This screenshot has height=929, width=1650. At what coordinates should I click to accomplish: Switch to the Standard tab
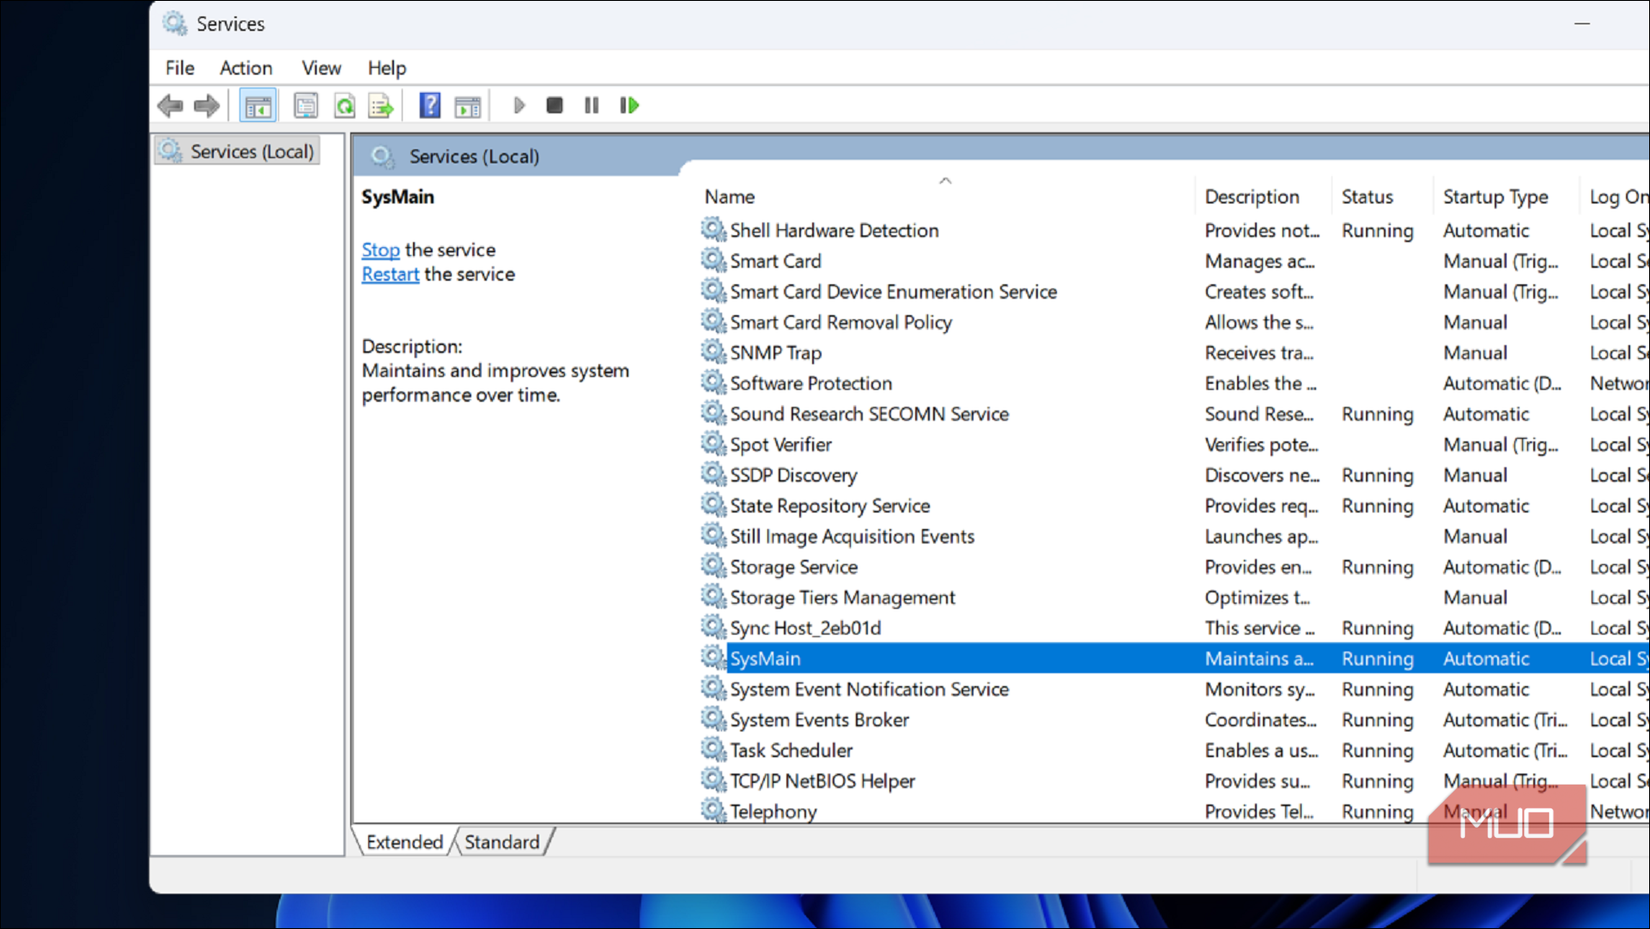502,842
